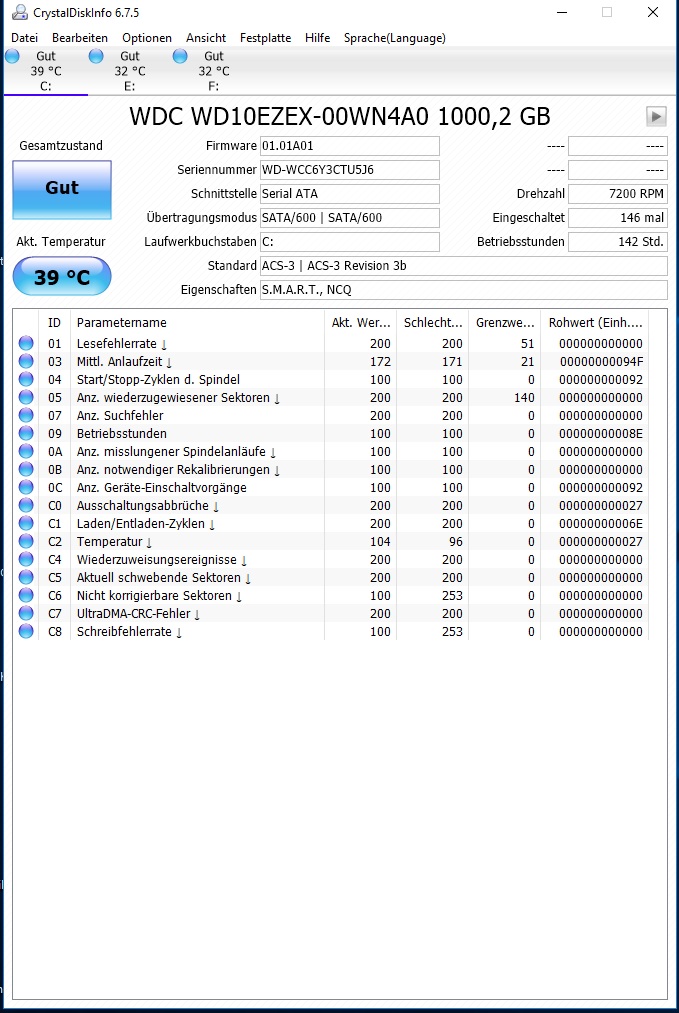The image size is (679, 1013).
Task: Open the Ansicht menu
Action: (x=206, y=38)
